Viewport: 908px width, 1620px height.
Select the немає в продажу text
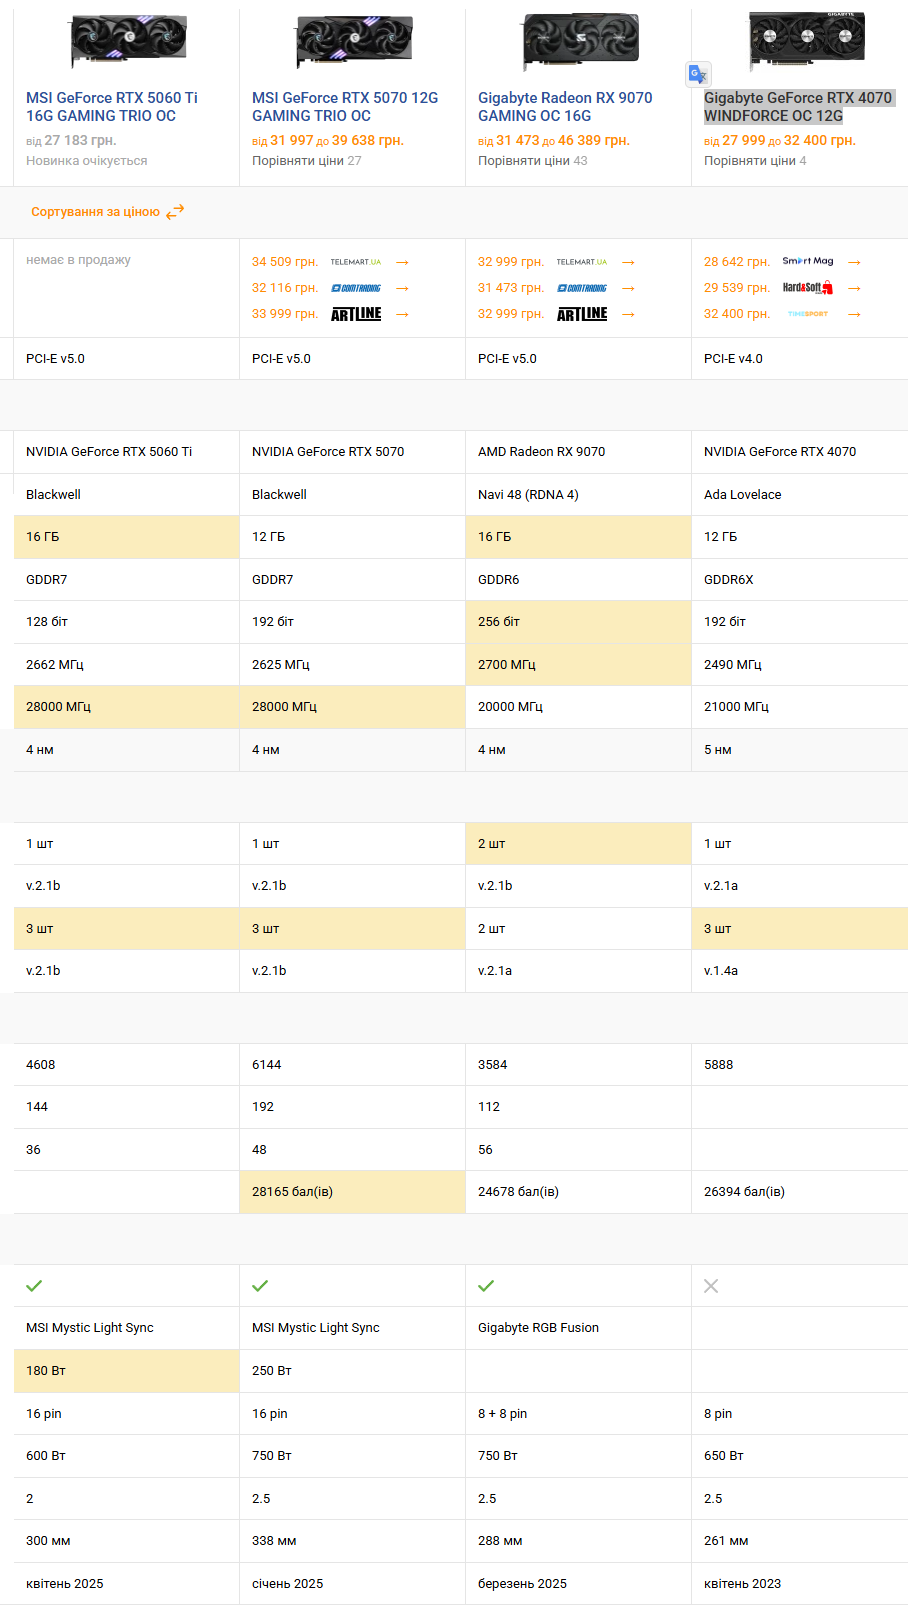pos(78,260)
